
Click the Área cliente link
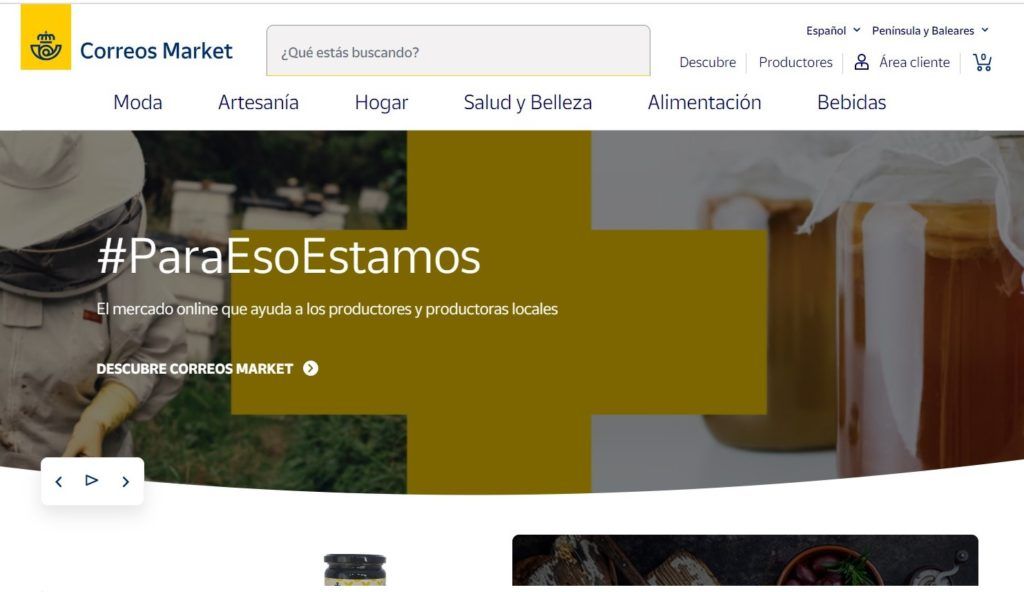914,62
